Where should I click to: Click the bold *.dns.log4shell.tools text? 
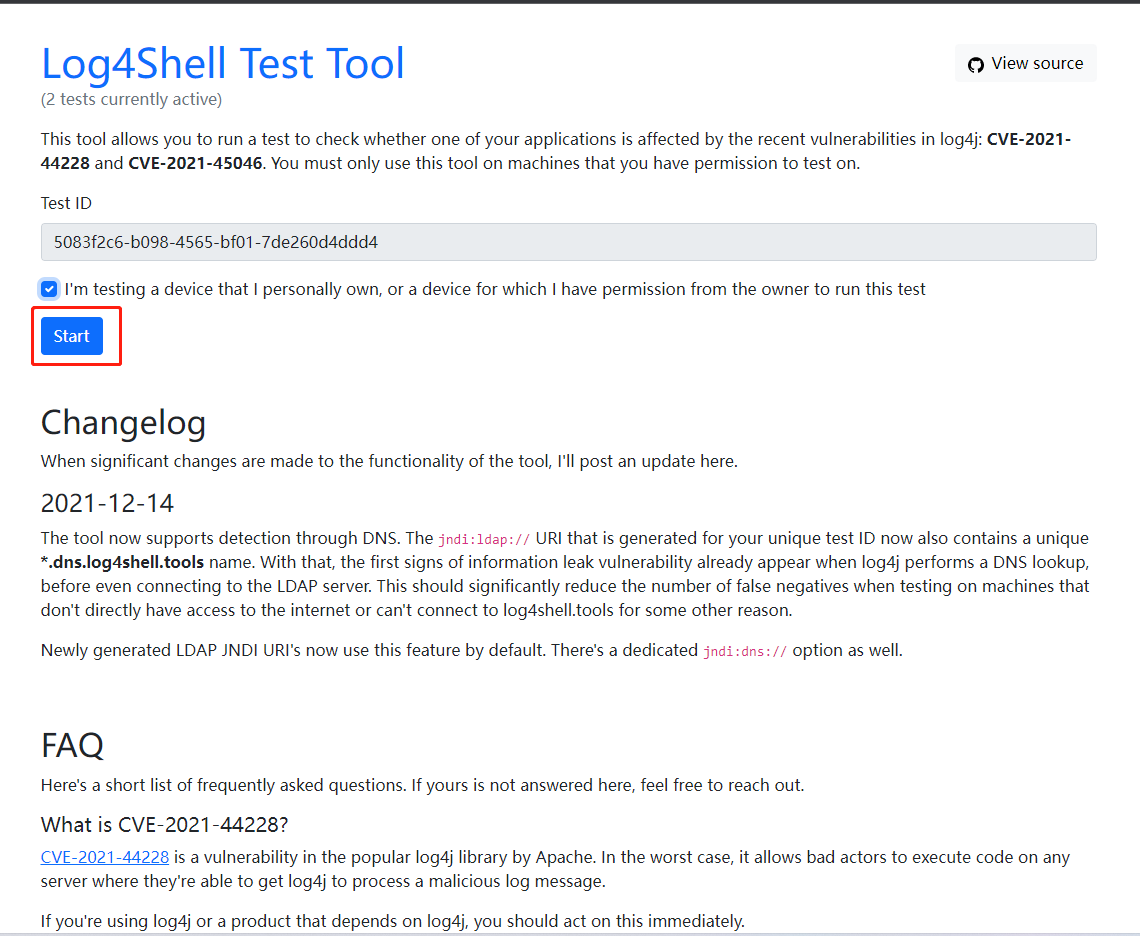click(122, 562)
